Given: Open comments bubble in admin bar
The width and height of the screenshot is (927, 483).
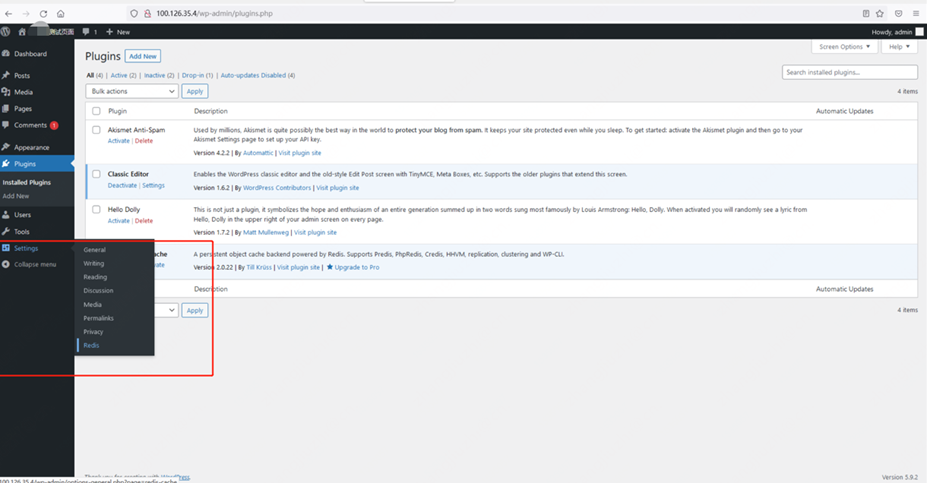Looking at the screenshot, I should tap(86, 32).
